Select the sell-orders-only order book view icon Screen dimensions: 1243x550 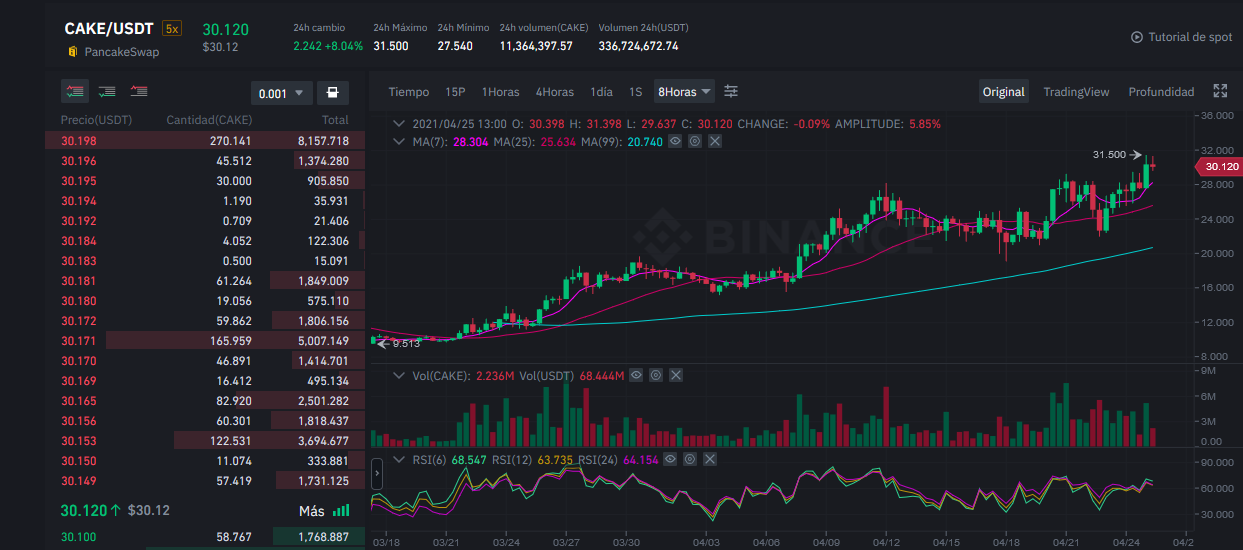(139, 91)
